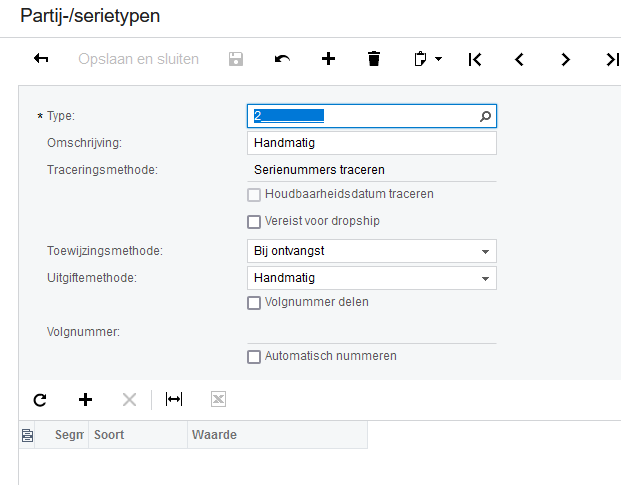Click the grid row selector icon header
This screenshot has height=485, width=621.
click(27, 435)
